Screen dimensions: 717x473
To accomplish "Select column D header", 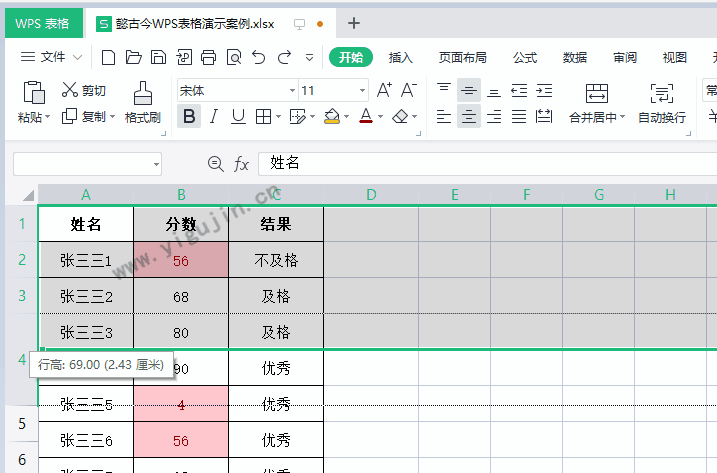I will click(x=371, y=195).
